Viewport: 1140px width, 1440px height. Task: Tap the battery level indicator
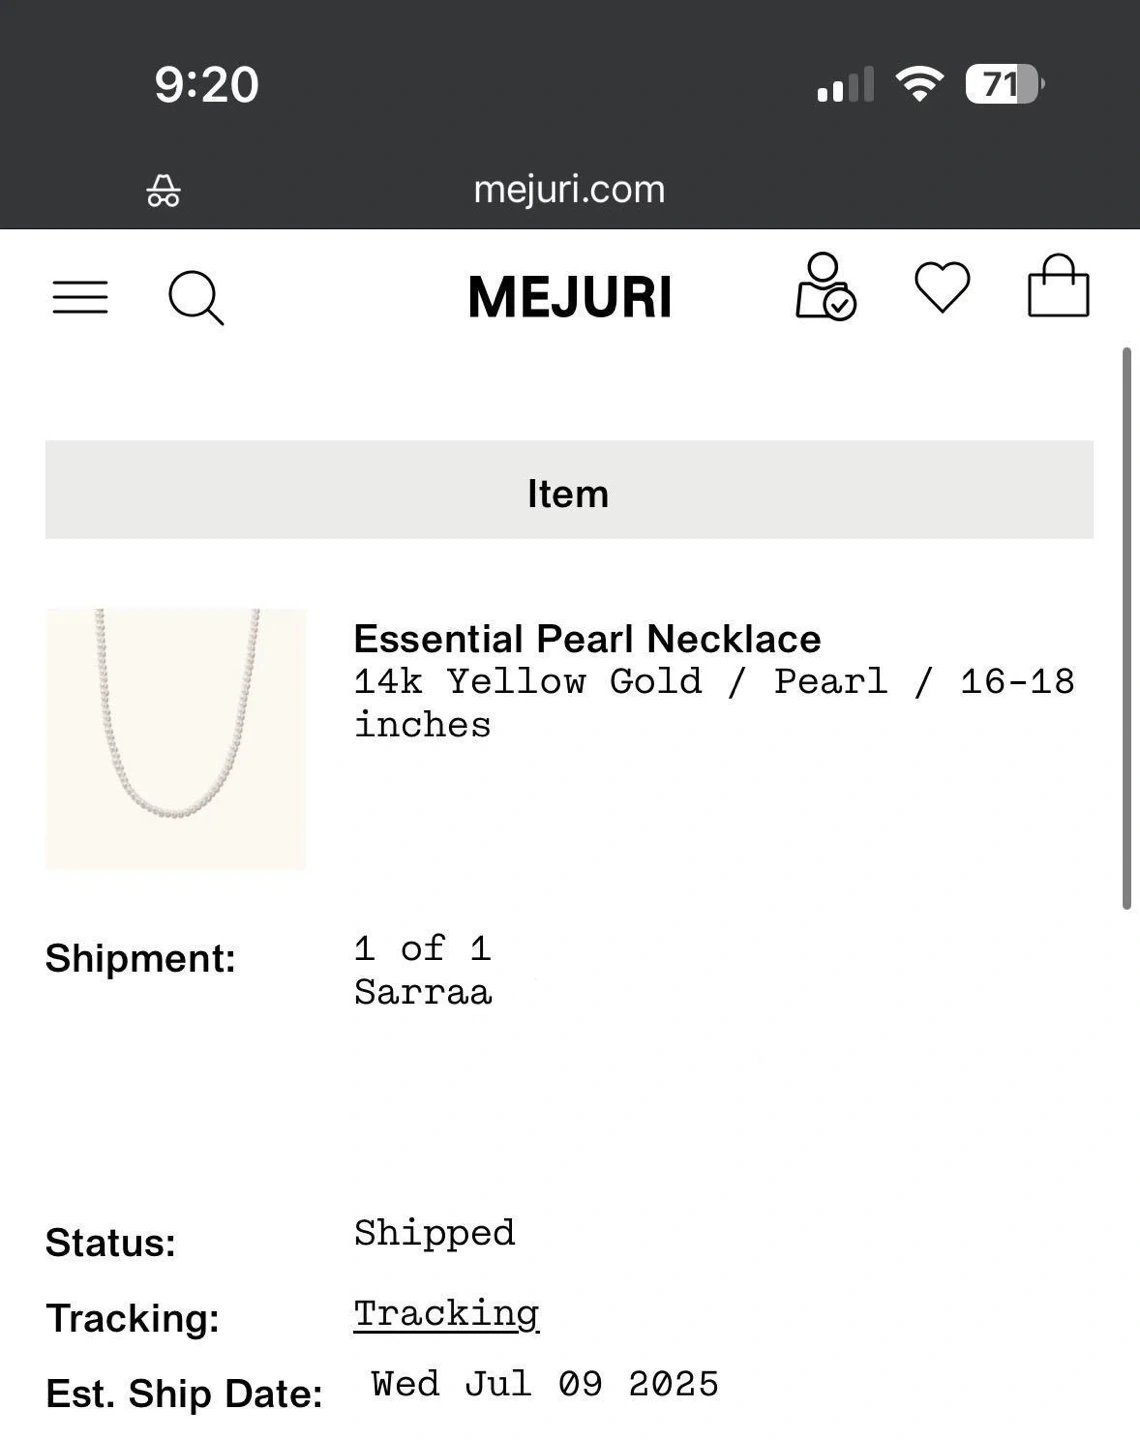pos(1003,84)
